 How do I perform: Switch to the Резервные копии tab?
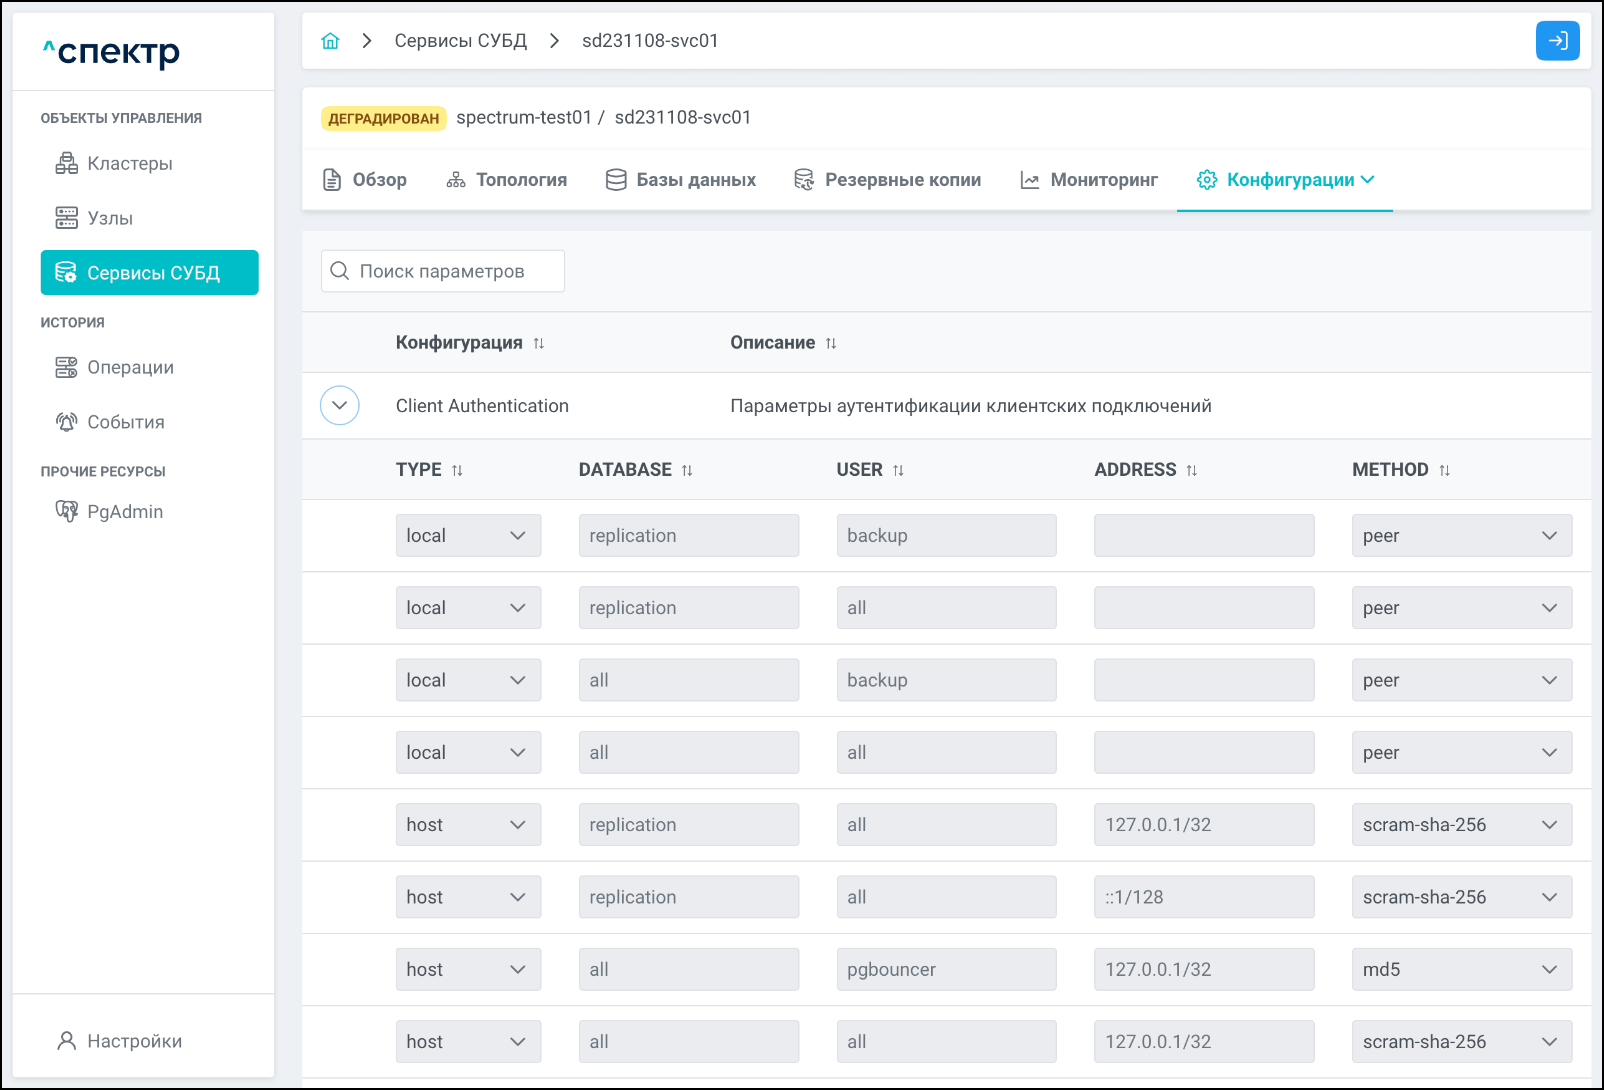point(887,180)
